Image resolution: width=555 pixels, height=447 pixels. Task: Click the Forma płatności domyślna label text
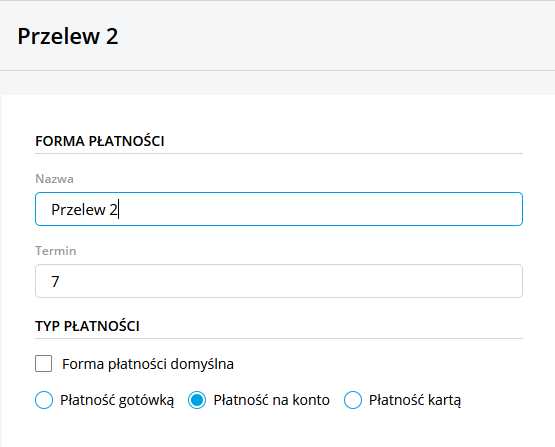[x=148, y=364]
